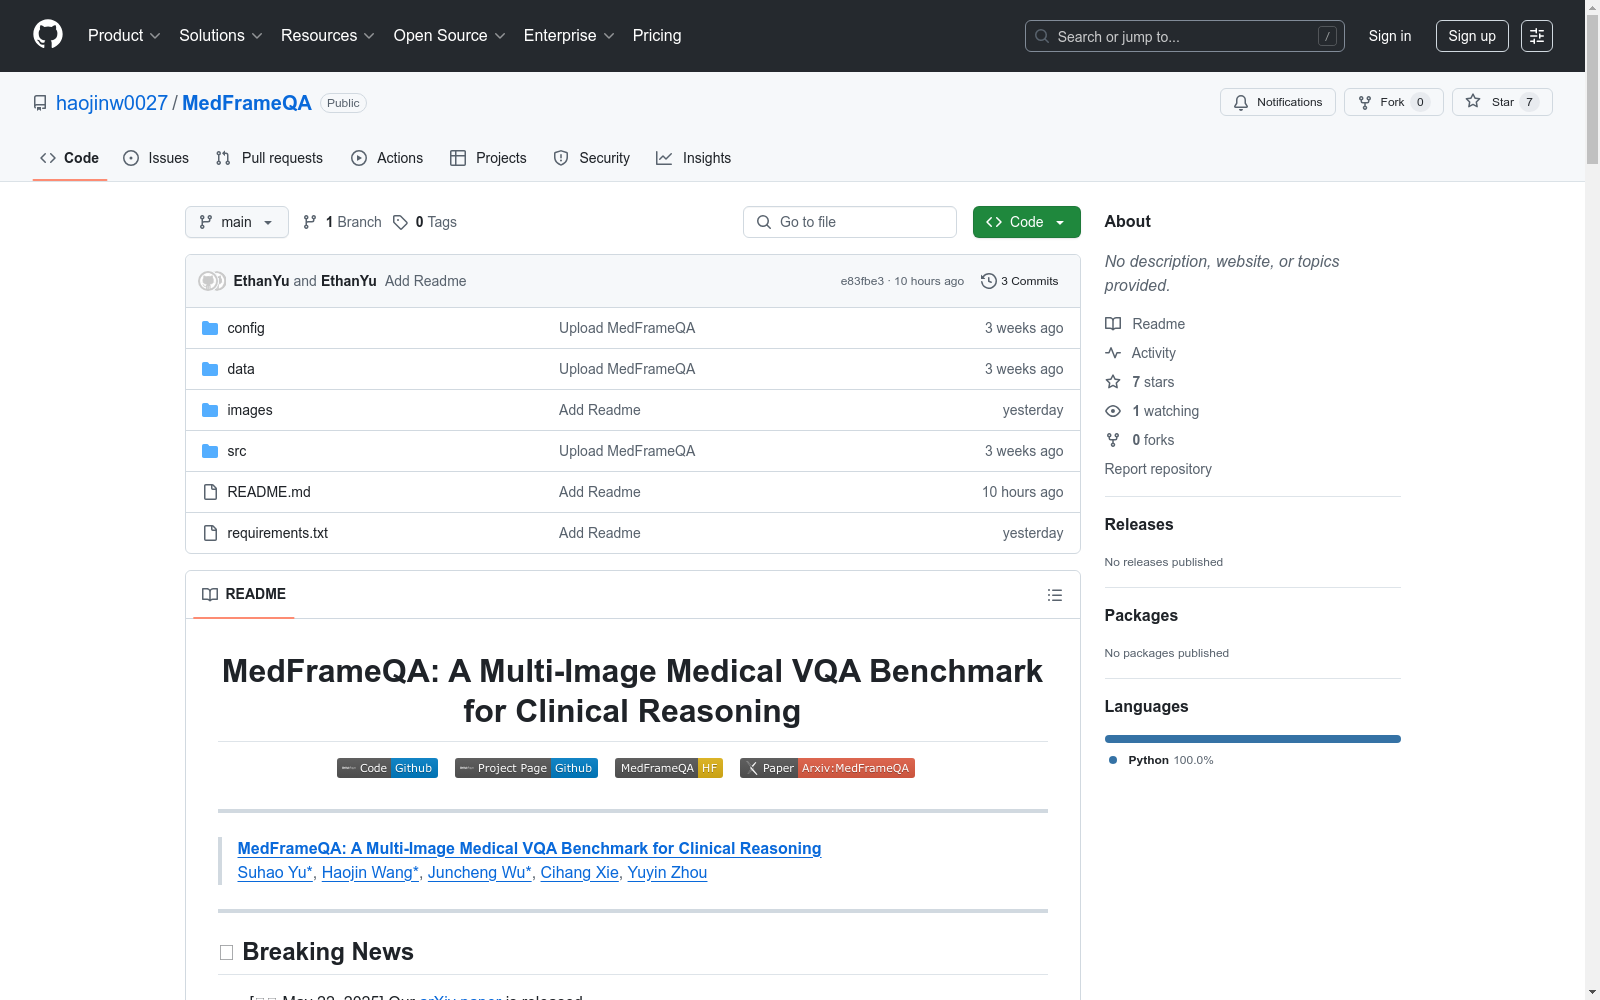Open the Pricing link
The height and width of the screenshot is (1000, 1600).
click(657, 36)
